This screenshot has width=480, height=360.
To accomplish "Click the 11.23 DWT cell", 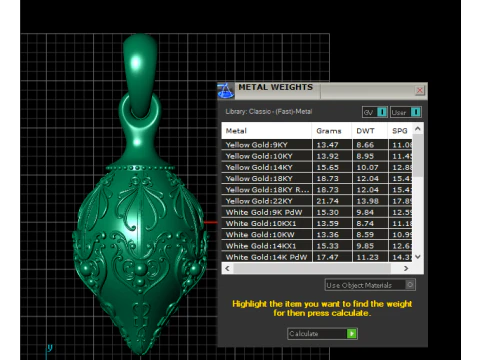I will (370, 257).
